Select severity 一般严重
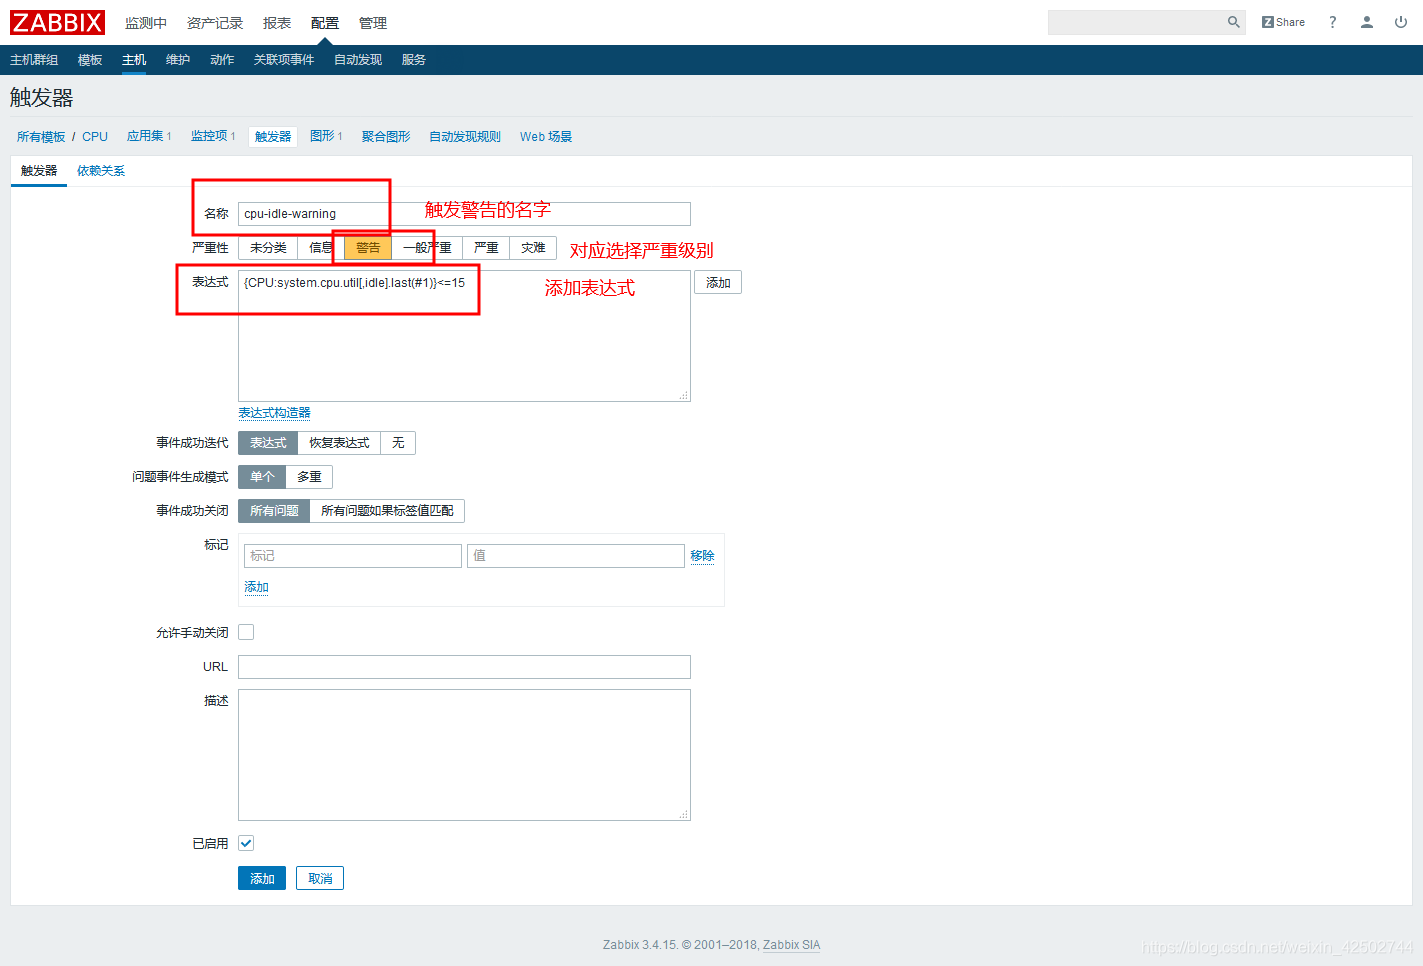The width and height of the screenshot is (1423, 966). click(x=427, y=248)
